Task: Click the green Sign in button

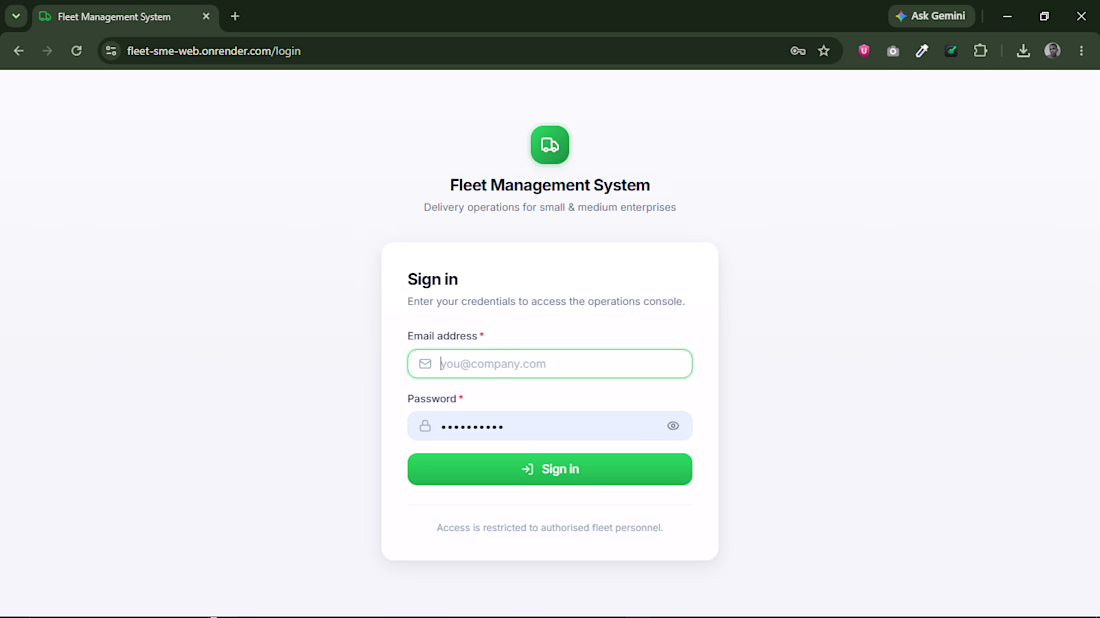Action: (x=549, y=469)
